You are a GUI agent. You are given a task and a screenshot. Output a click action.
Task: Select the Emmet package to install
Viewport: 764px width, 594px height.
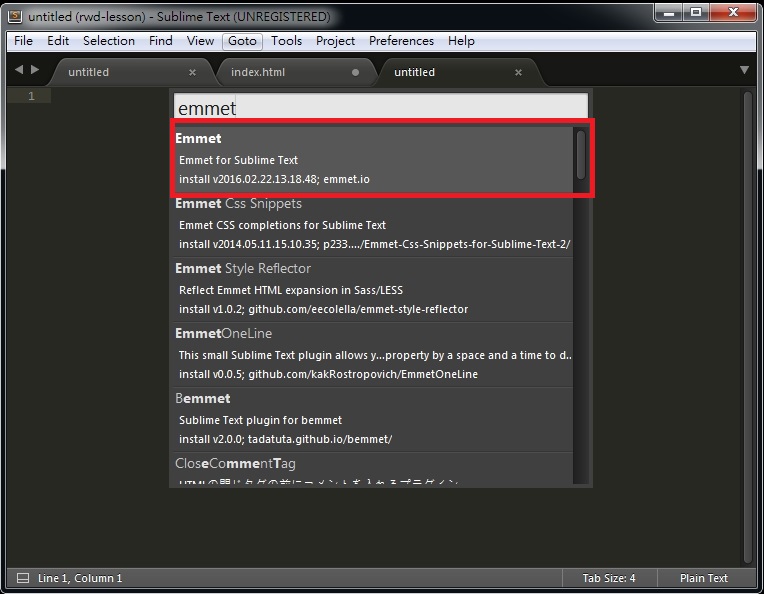(372, 158)
